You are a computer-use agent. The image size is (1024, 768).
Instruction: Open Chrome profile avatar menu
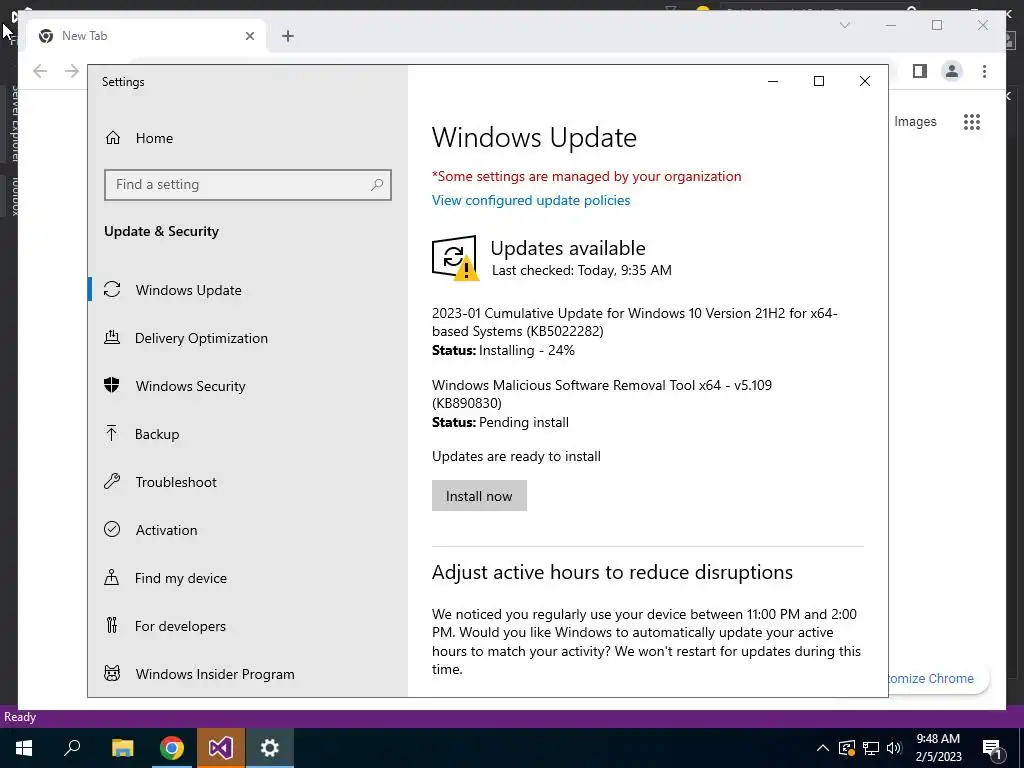pos(952,71)
